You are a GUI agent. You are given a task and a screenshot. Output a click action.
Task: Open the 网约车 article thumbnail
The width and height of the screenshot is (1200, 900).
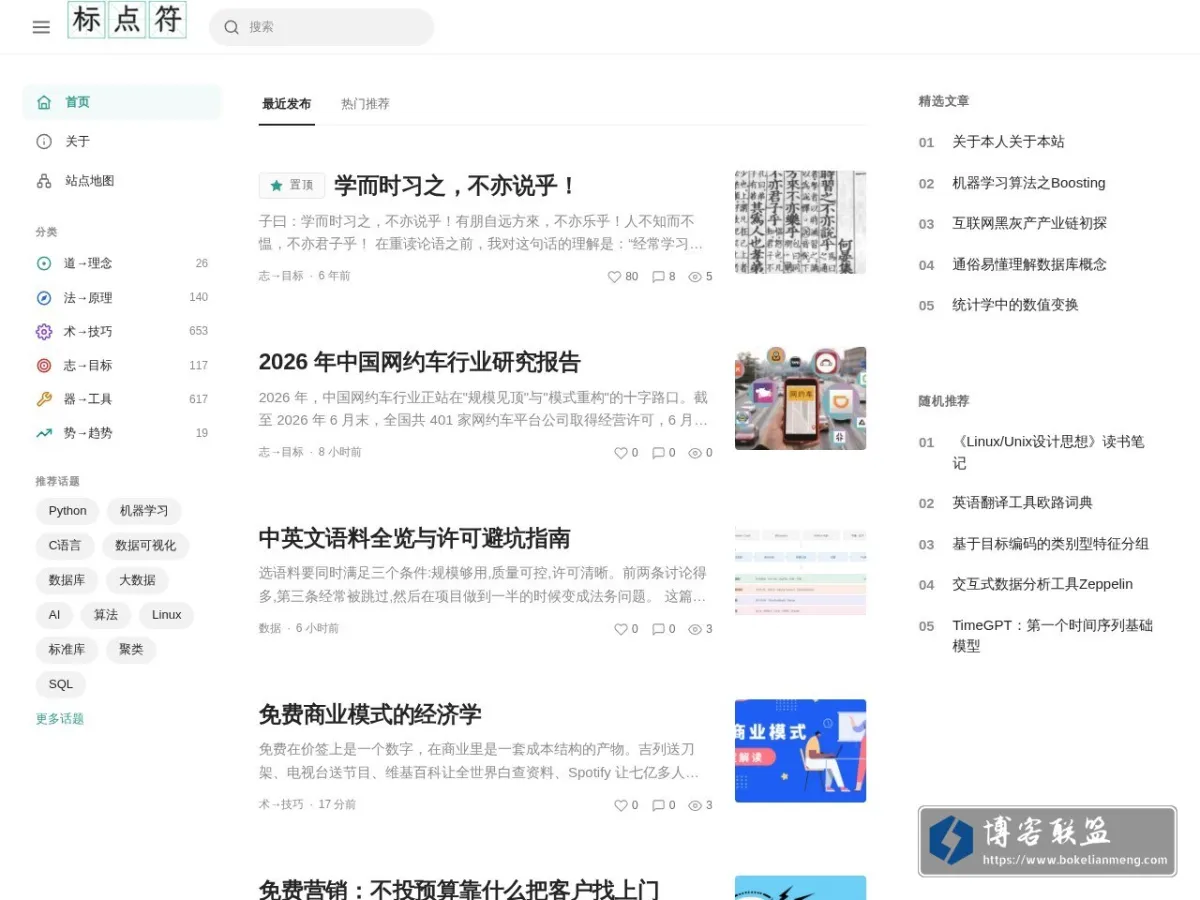coord(800,398)
